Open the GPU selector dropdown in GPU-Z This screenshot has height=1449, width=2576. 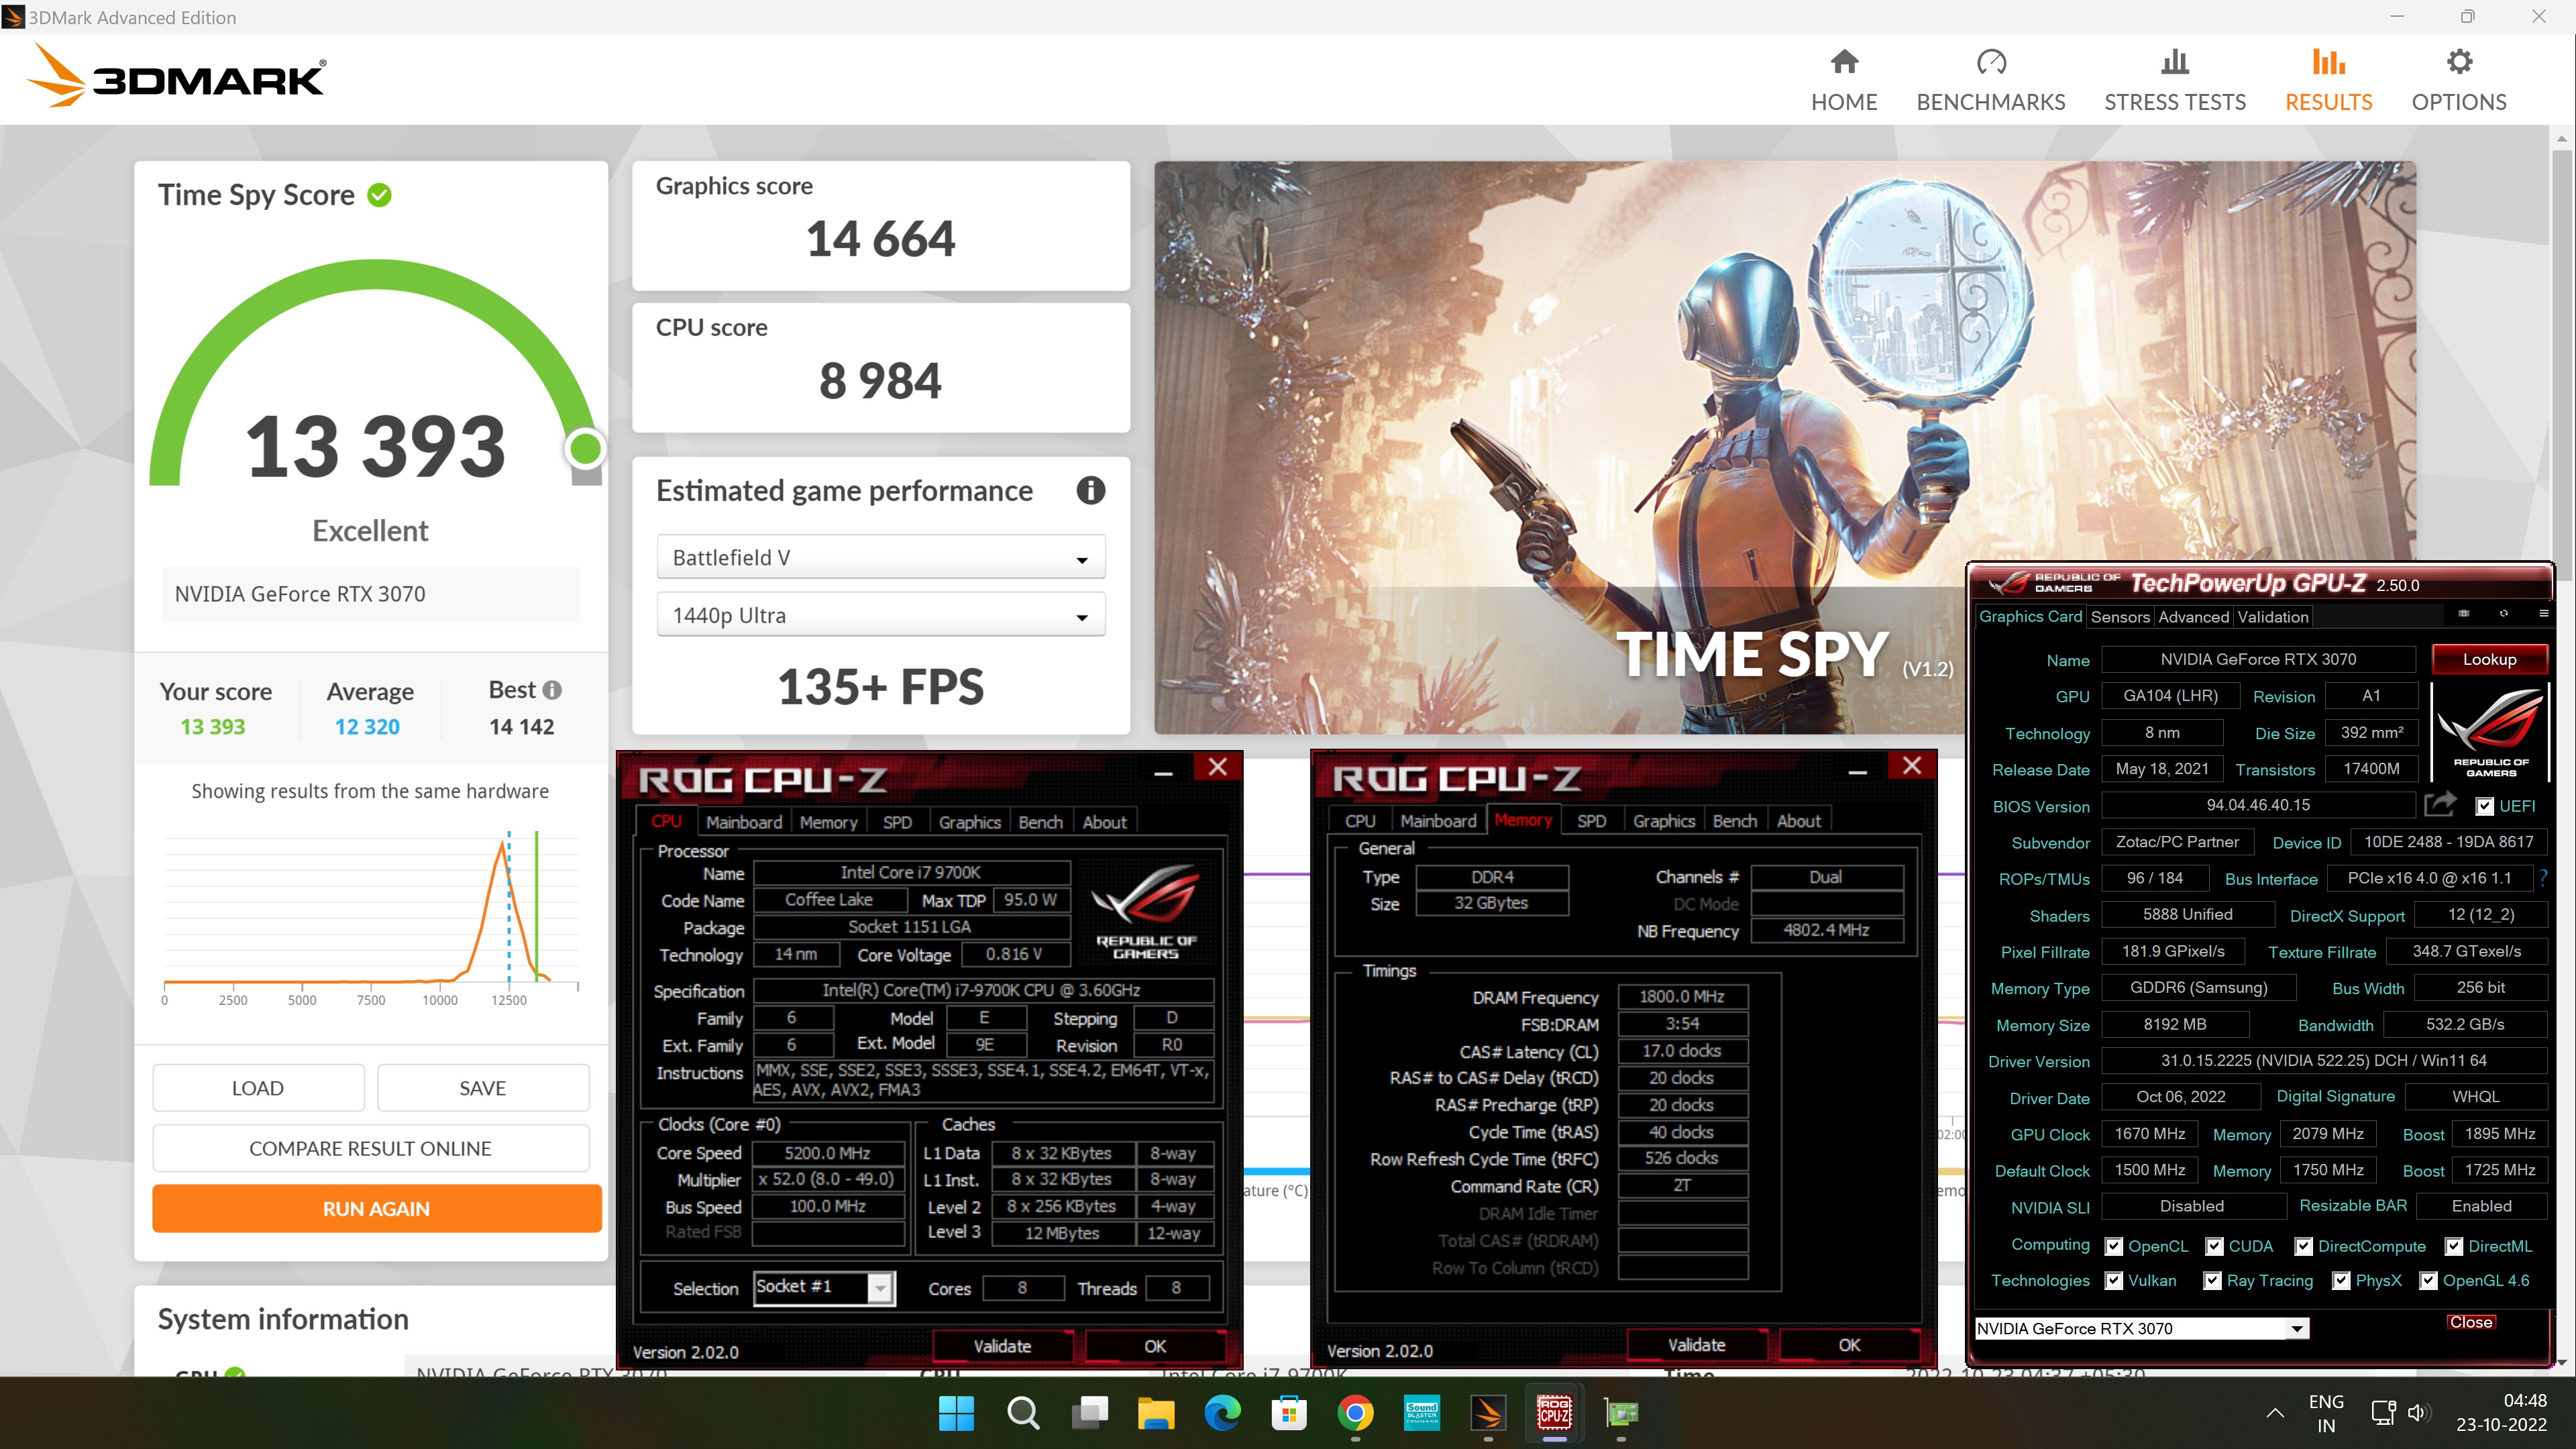(x=2141, y=1328)
